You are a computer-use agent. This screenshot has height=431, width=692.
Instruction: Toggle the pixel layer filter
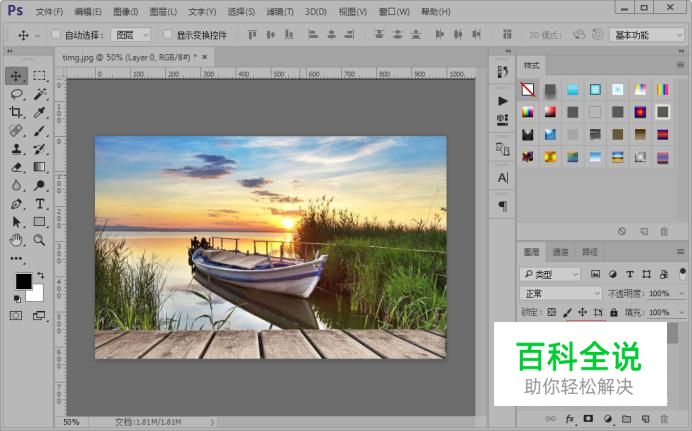click(595, 274)
